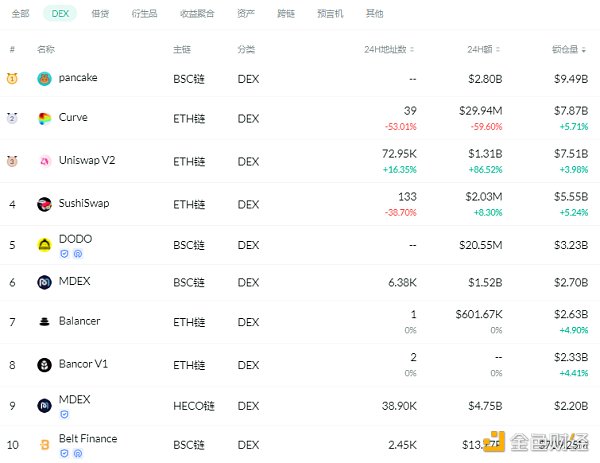Click the shield badge under Belt Finance
Viewport: 600px width, 463px height.
[64, 453]
